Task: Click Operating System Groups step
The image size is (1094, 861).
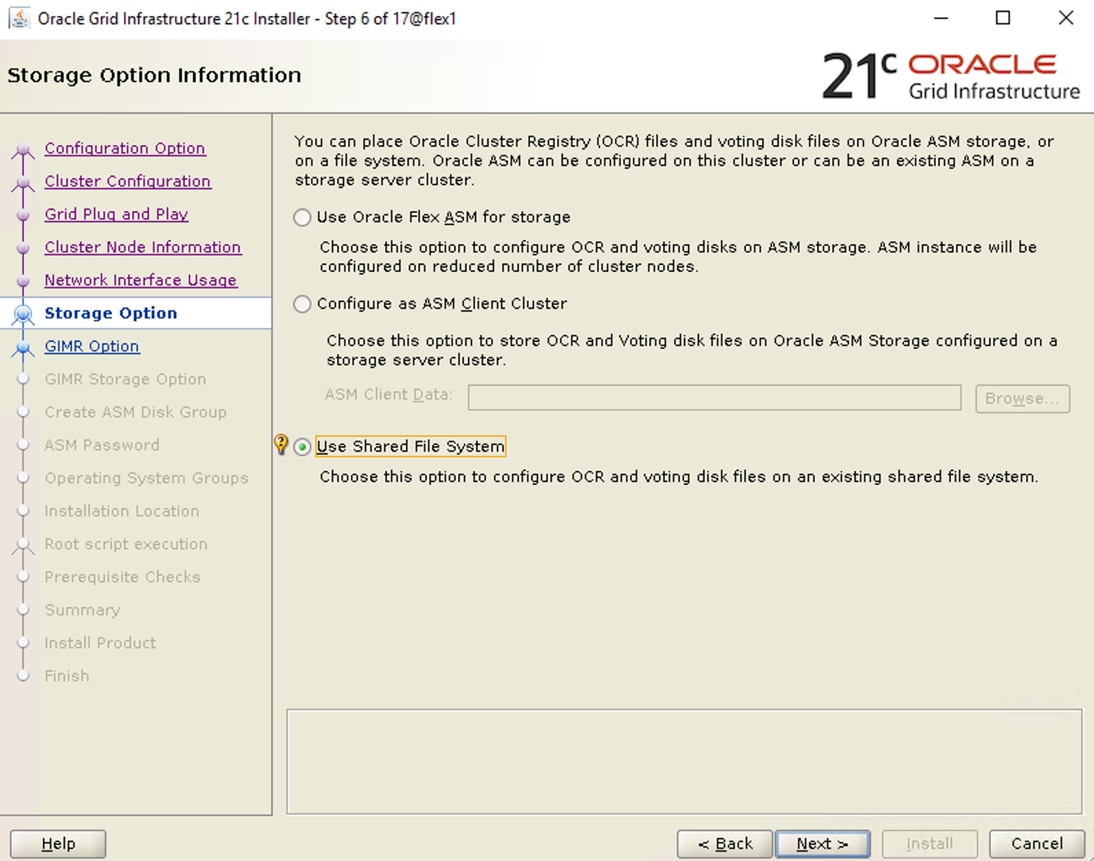Action: [x=147, y=478]
